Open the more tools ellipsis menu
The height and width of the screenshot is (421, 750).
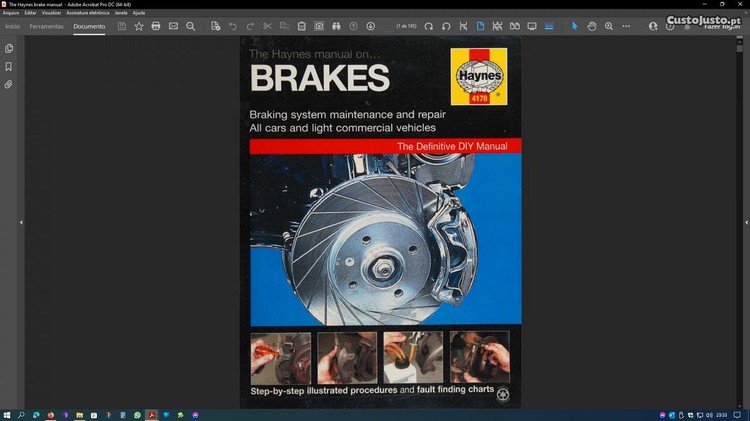(627, 26)
